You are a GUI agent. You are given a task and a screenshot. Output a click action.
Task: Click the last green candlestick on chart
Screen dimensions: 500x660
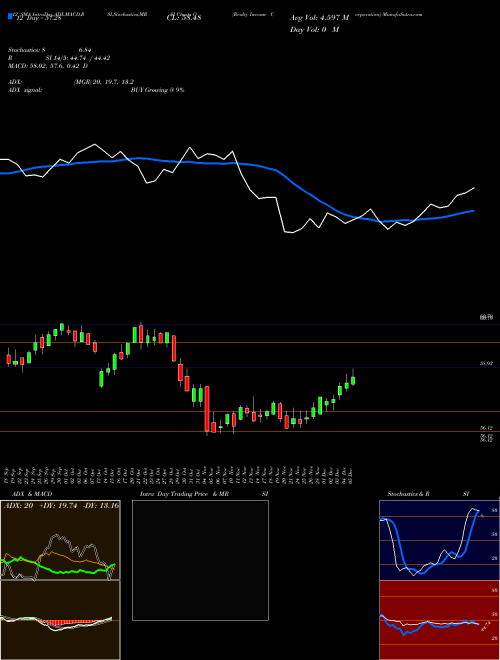click(x=353, y=380)
